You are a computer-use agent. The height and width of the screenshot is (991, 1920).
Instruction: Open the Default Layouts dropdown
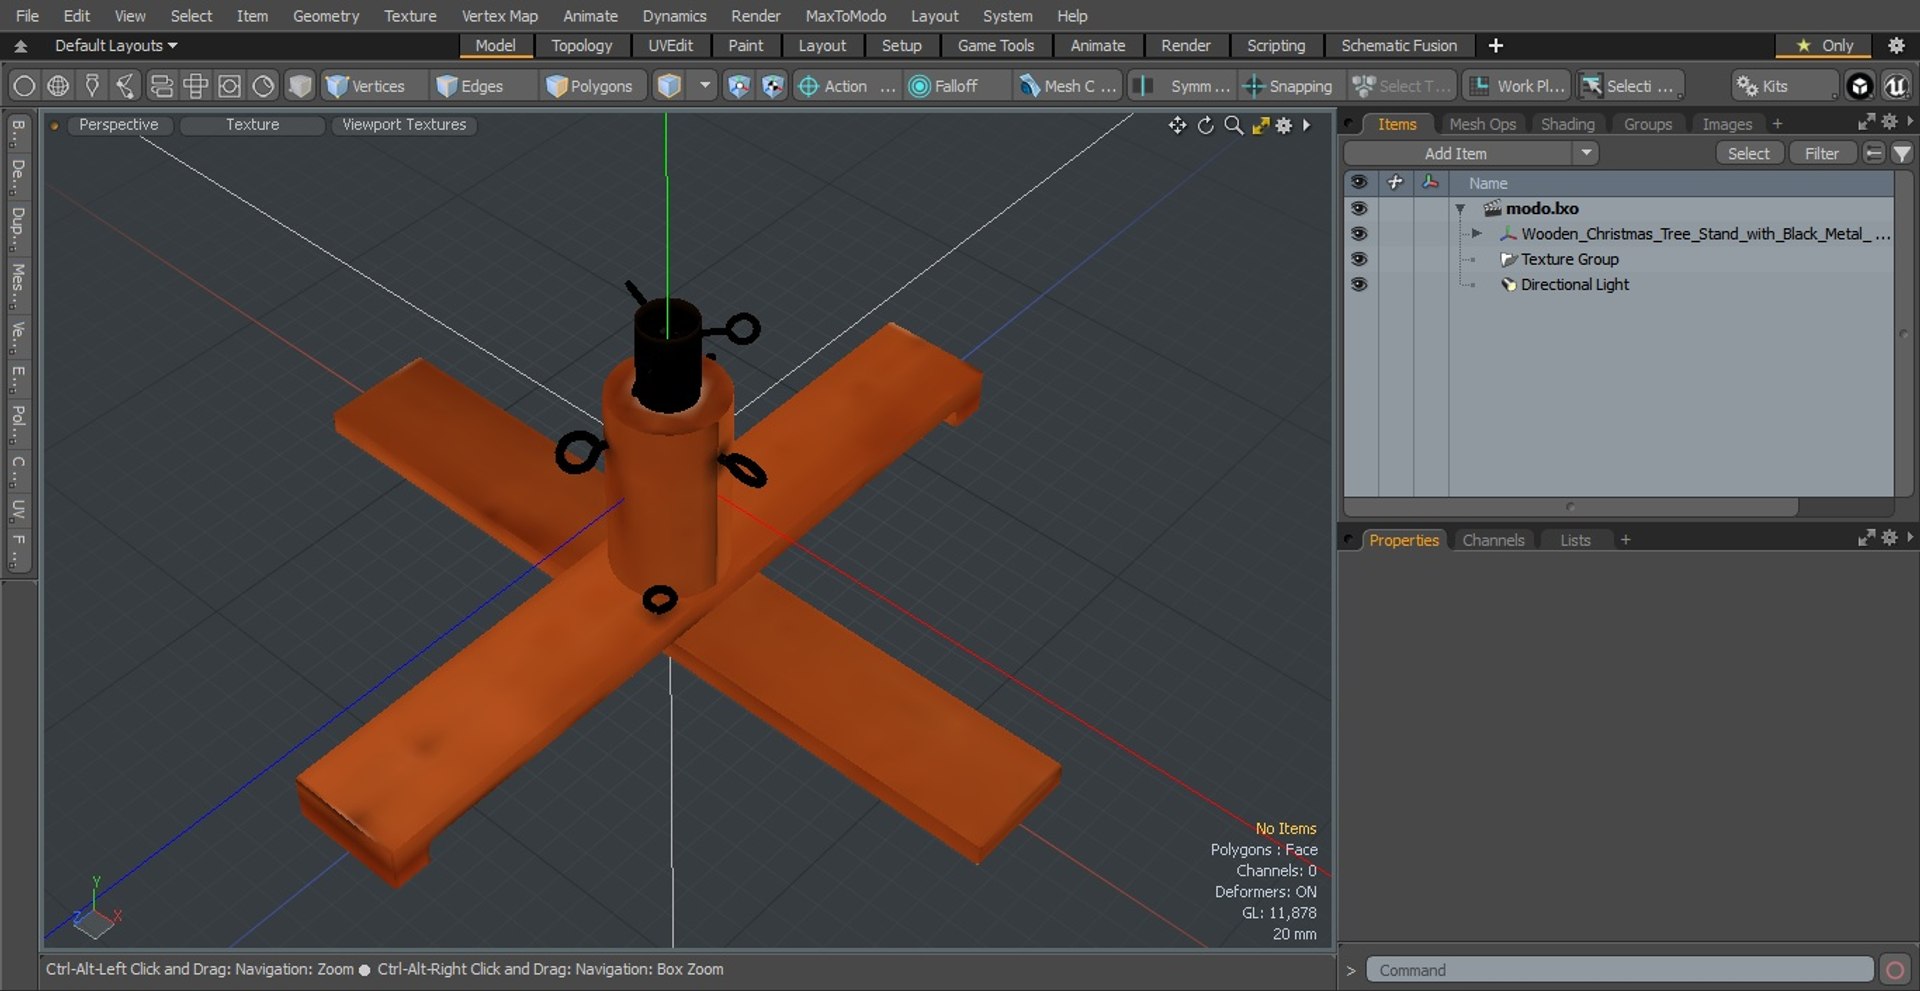[115, 45]
